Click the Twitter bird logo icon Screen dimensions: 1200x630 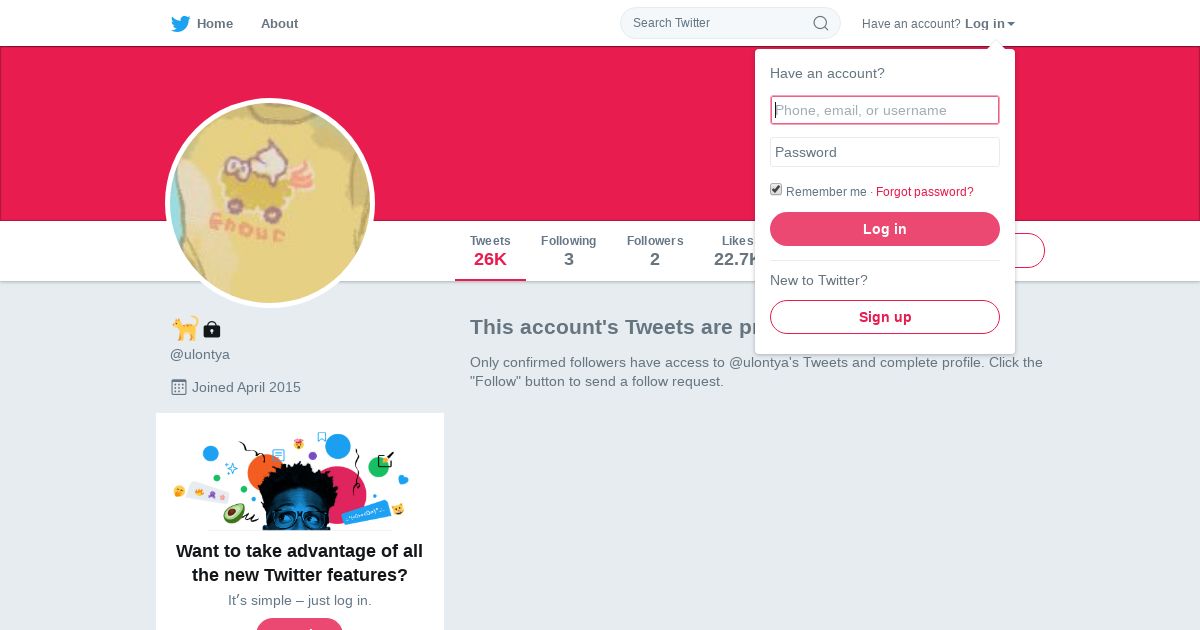coord(180,24)
